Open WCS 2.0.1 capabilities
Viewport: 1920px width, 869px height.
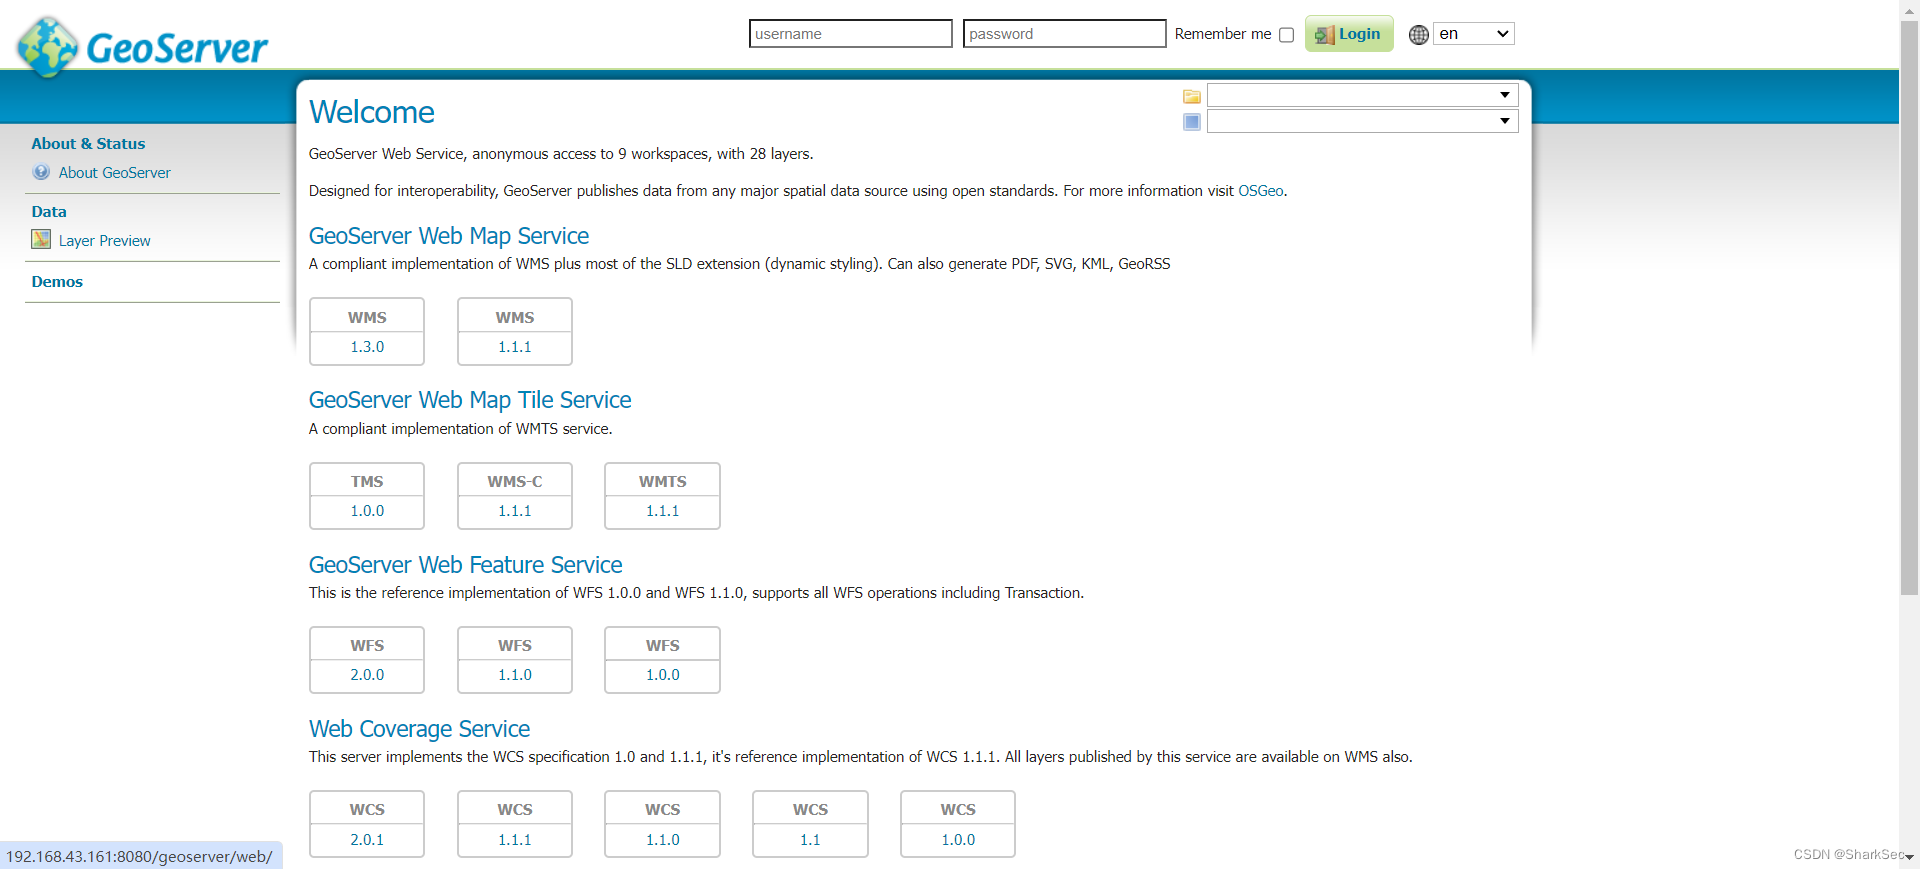(367, 840)
